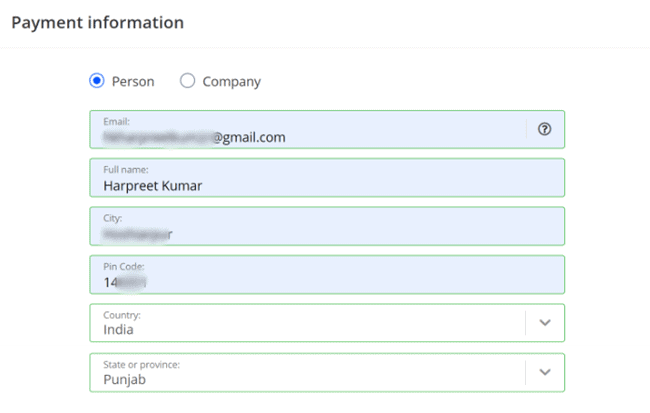The height and width of the screenshot is (413, 650).
Task: Click the email help question mark icon
Action: point(544,129)
